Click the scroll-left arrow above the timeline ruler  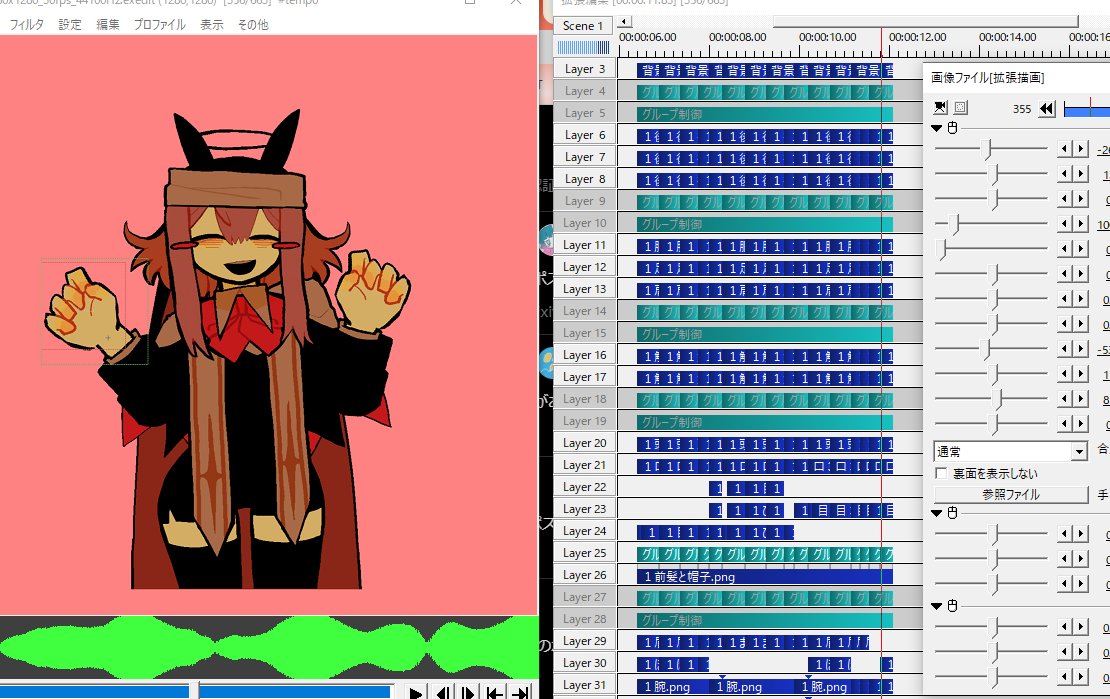coord(624,22)
